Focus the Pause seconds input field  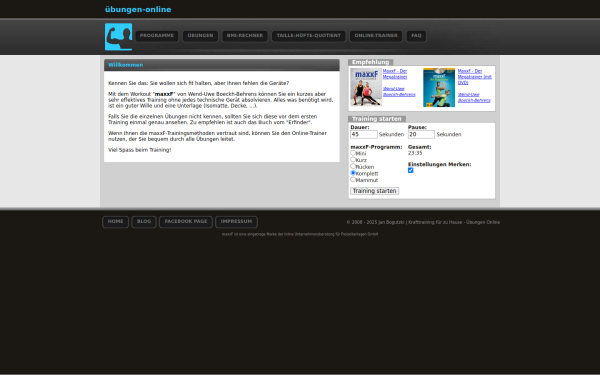pyautogui.click(x=421, y=134)
